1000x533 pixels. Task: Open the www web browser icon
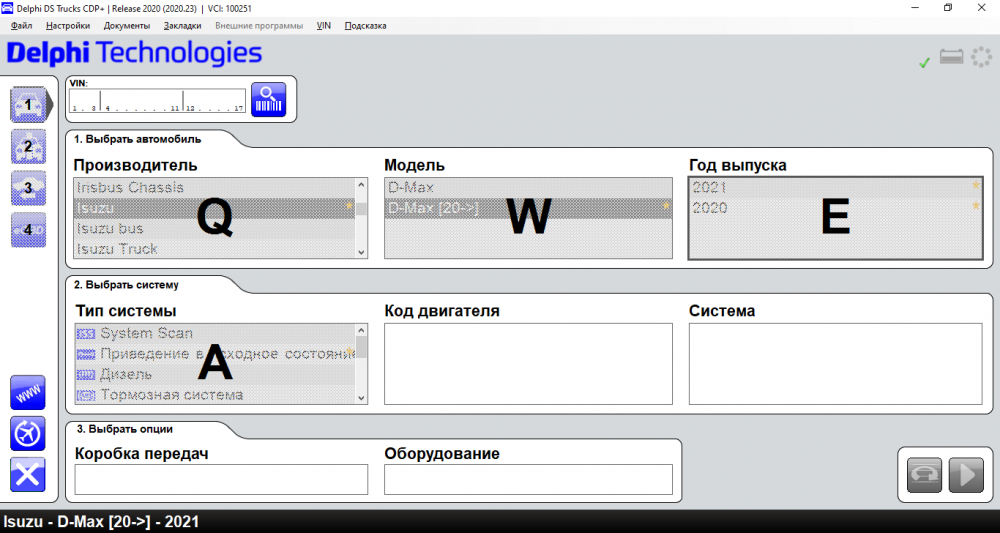[x=28, y=393]
